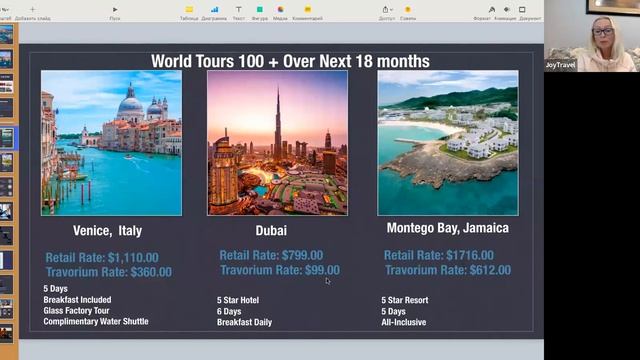
Task: Open the Share (Доступ) dropdown icon
Action: [x=387, y=9]
